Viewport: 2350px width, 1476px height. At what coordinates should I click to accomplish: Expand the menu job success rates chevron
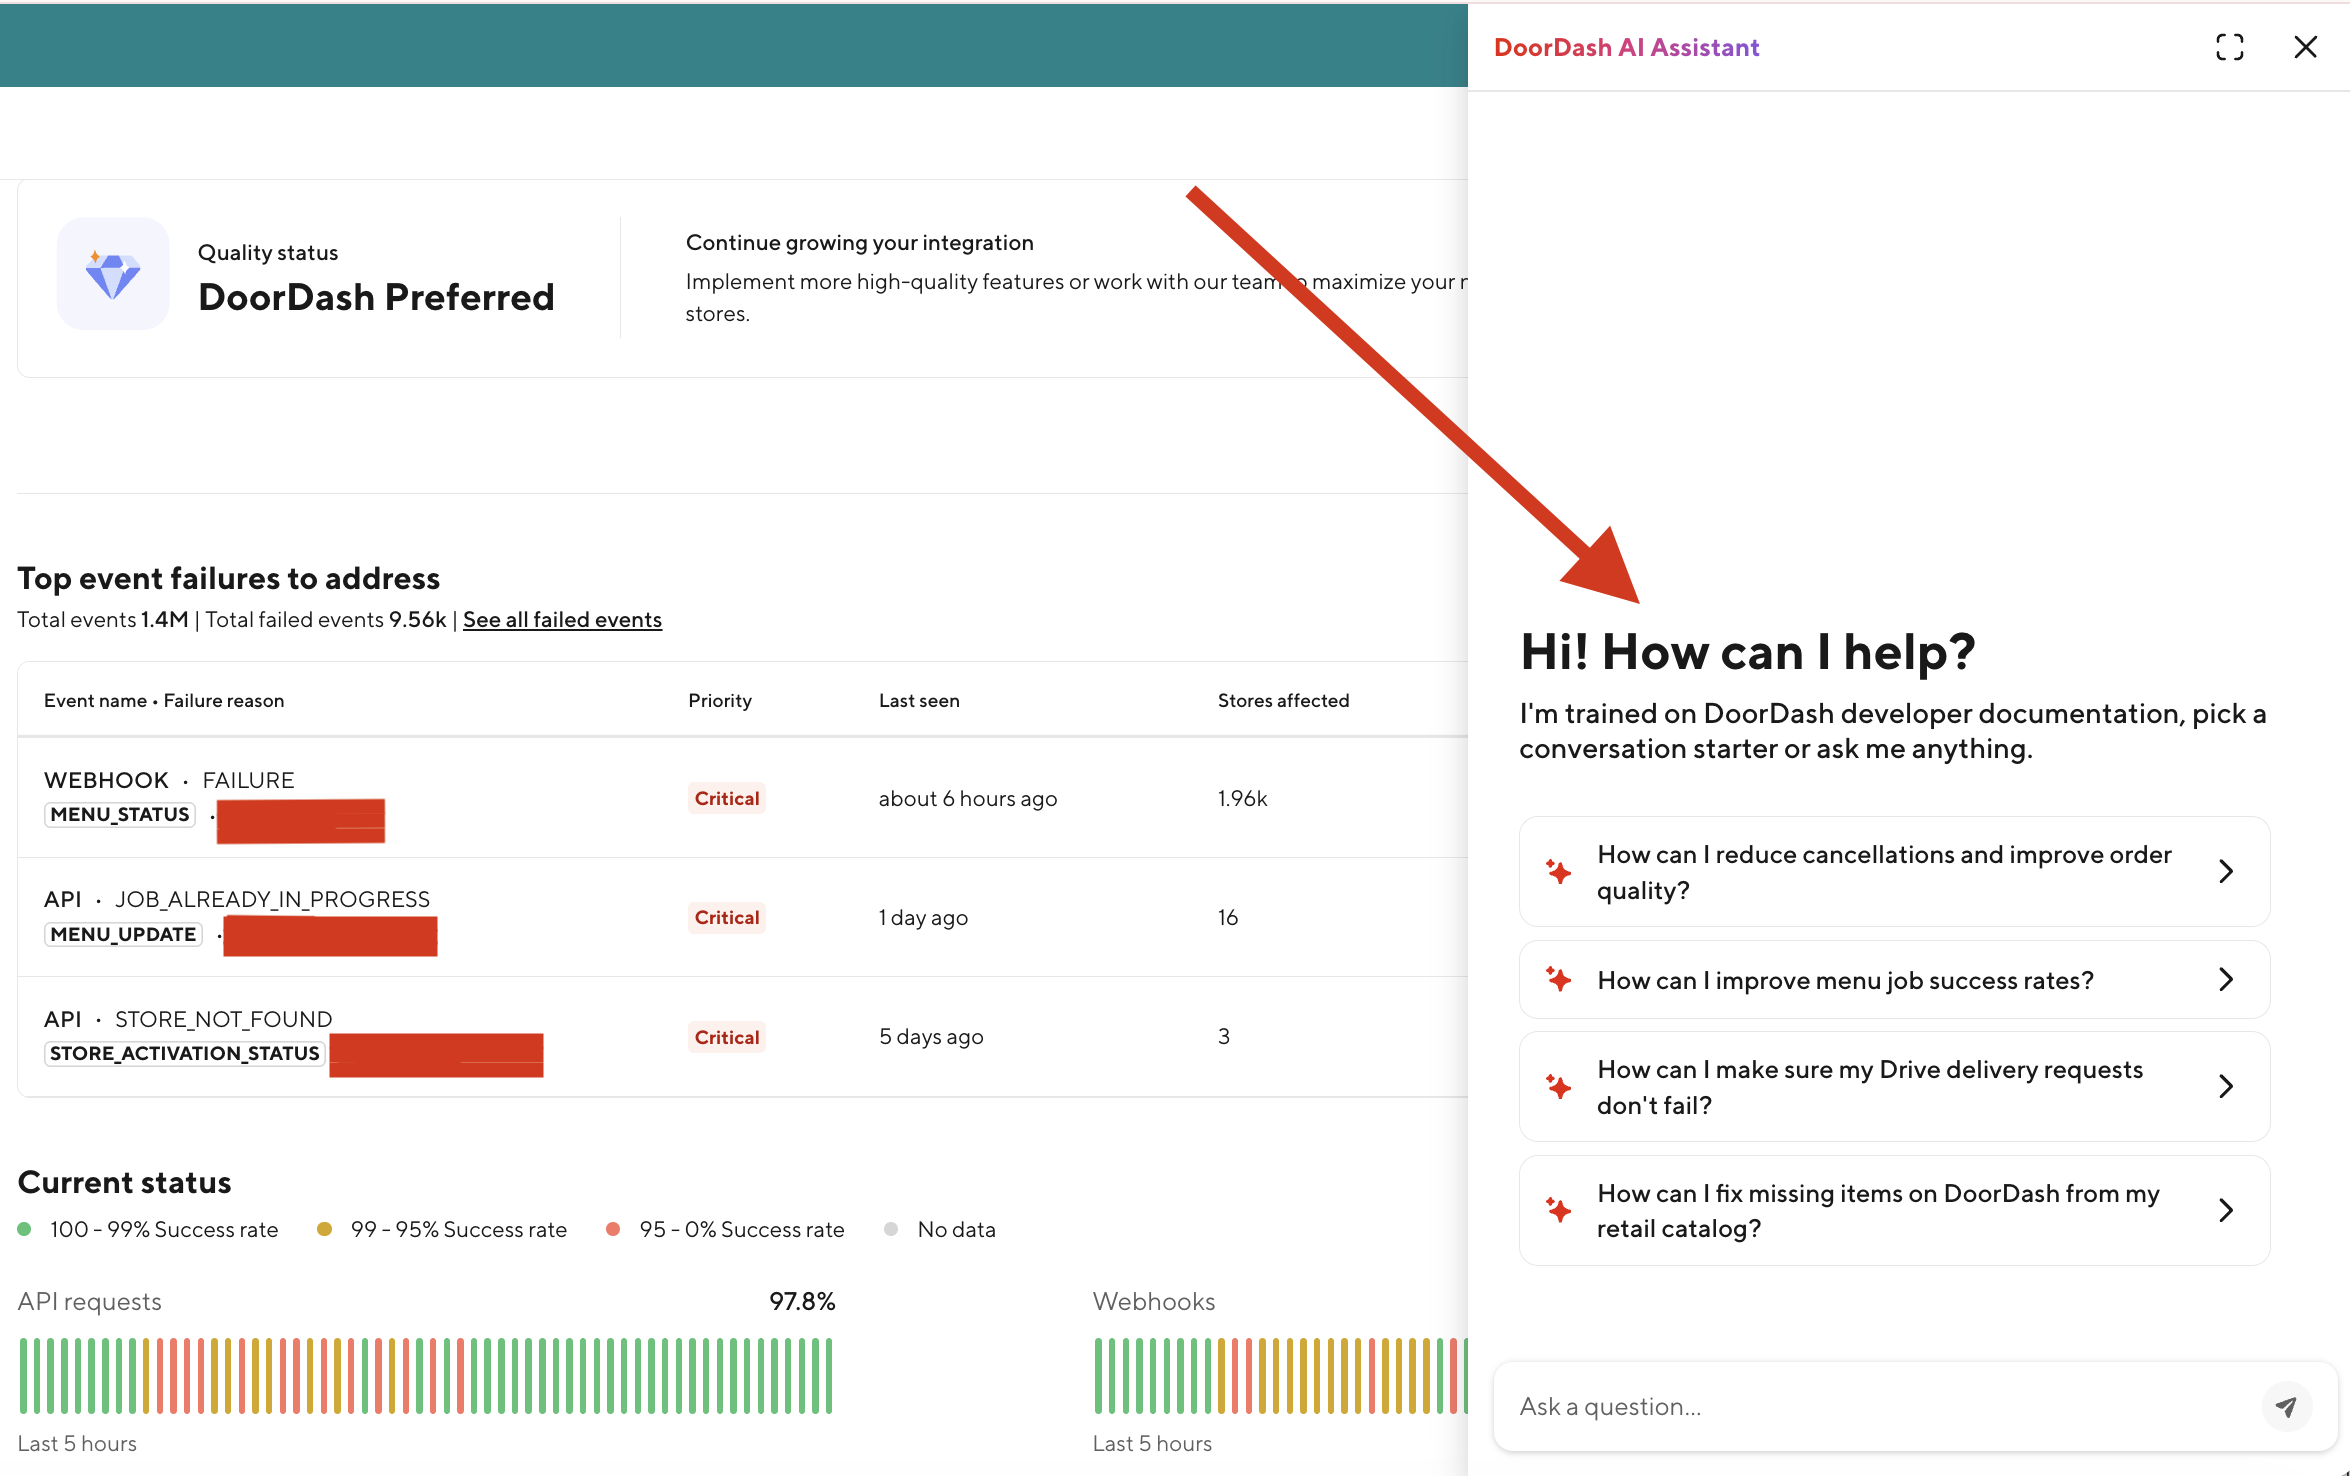(2226, 979)
